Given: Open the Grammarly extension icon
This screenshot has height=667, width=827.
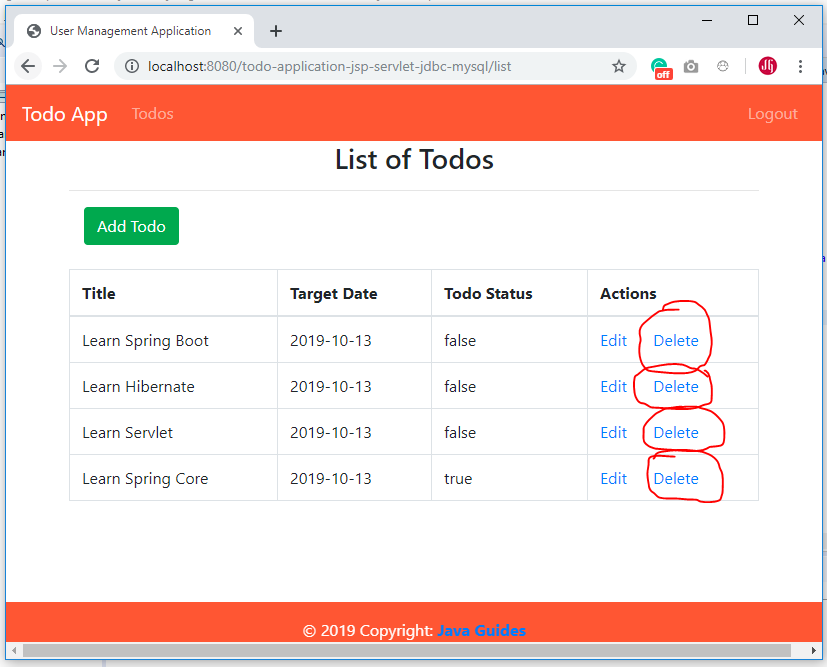Looking at the screenshot, I should click(660, 67).
